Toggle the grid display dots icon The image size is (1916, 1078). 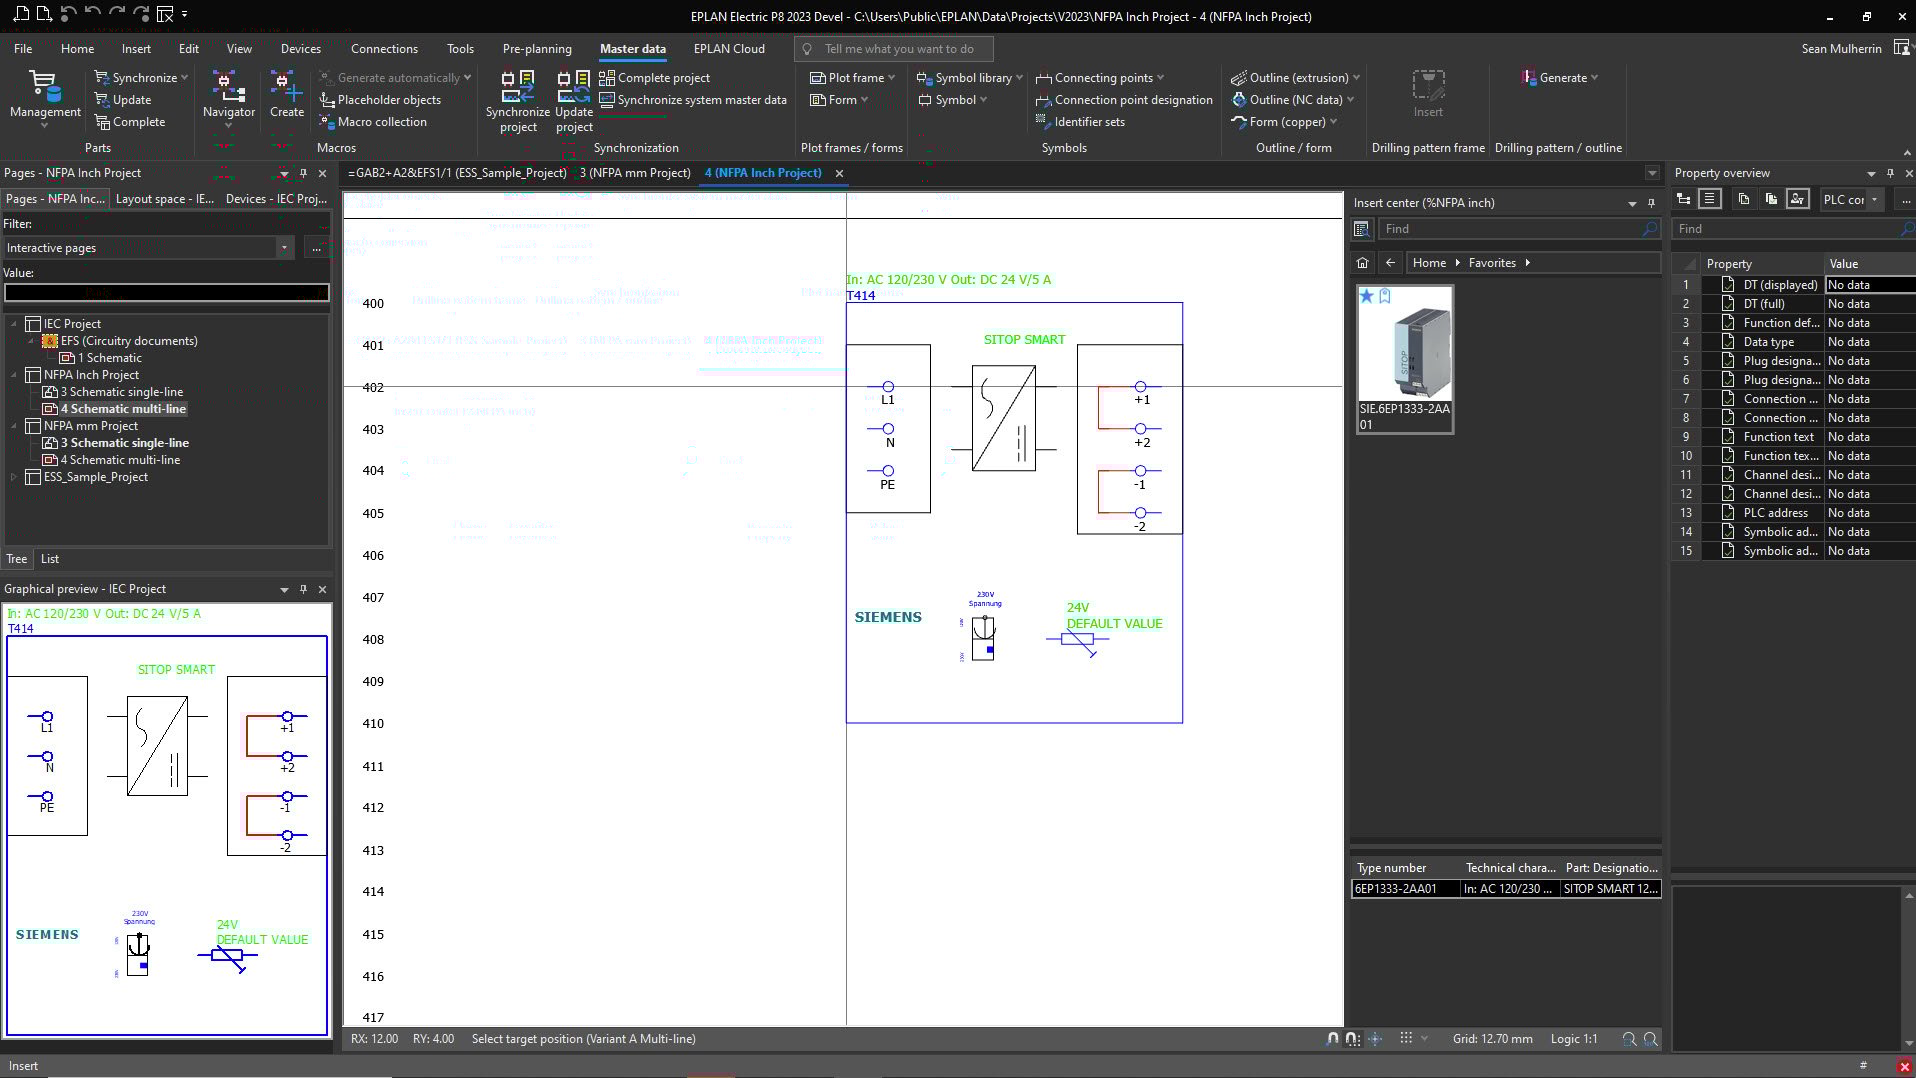(1406, 1039)
